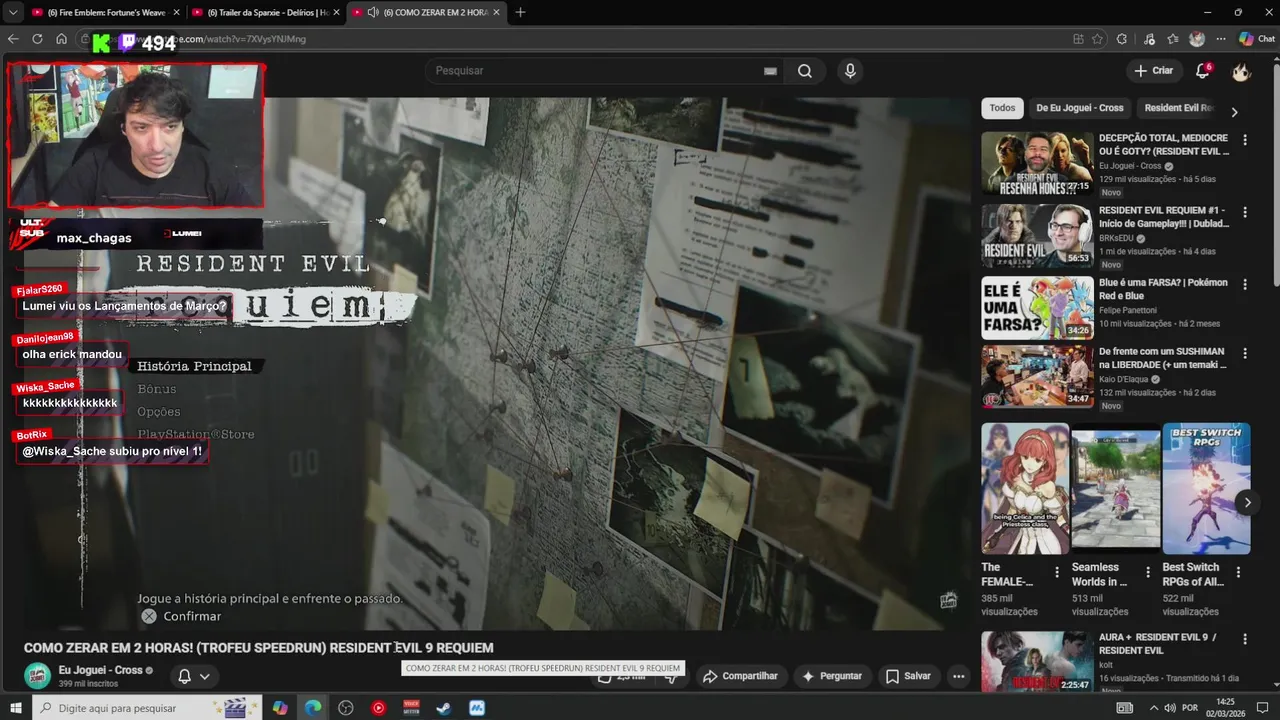
Task: Open Steam from the taskbar
Action: 443,708
